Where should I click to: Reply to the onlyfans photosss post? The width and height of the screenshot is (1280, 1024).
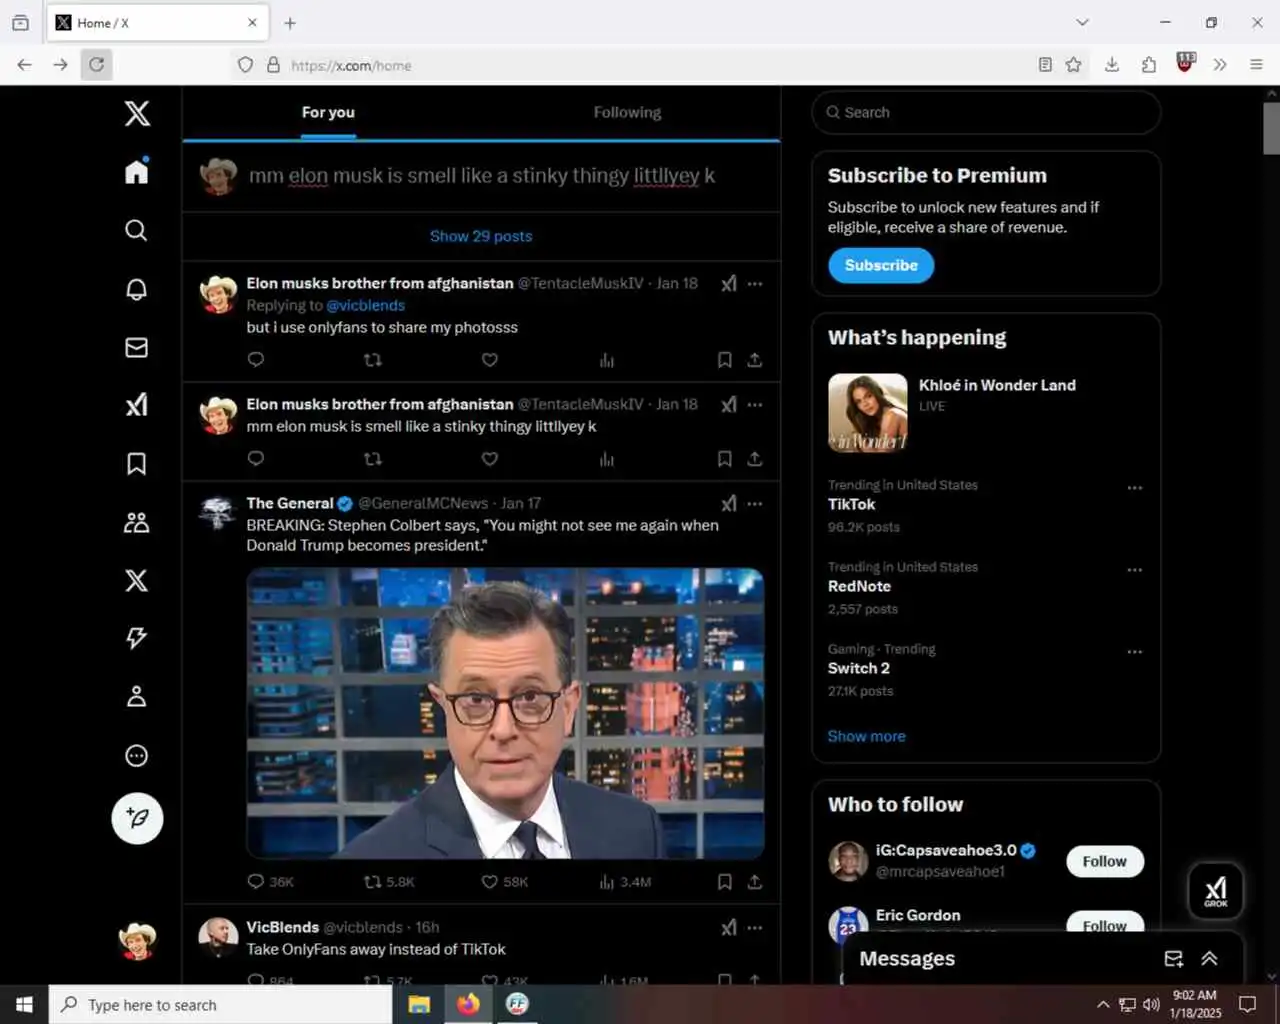(x=256, y=360)
